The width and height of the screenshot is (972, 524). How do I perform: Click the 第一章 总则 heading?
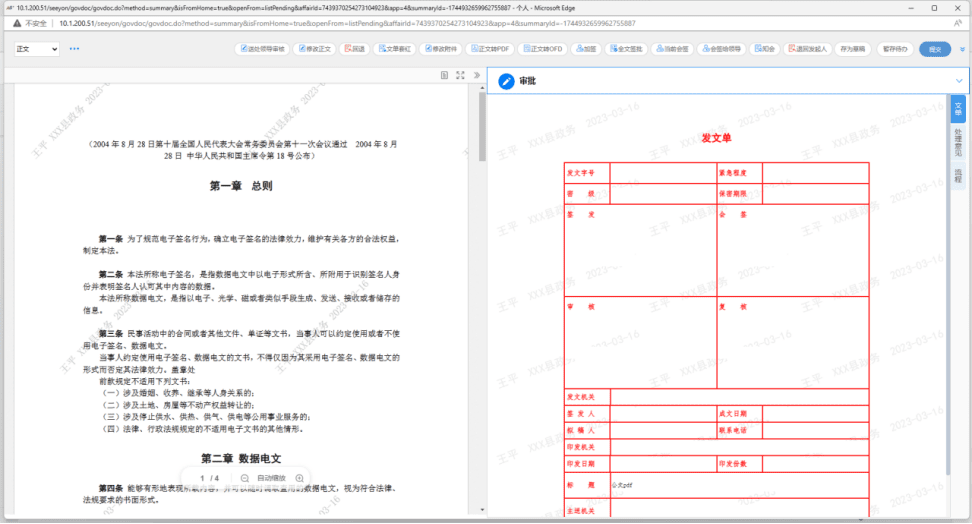(241, 186)
